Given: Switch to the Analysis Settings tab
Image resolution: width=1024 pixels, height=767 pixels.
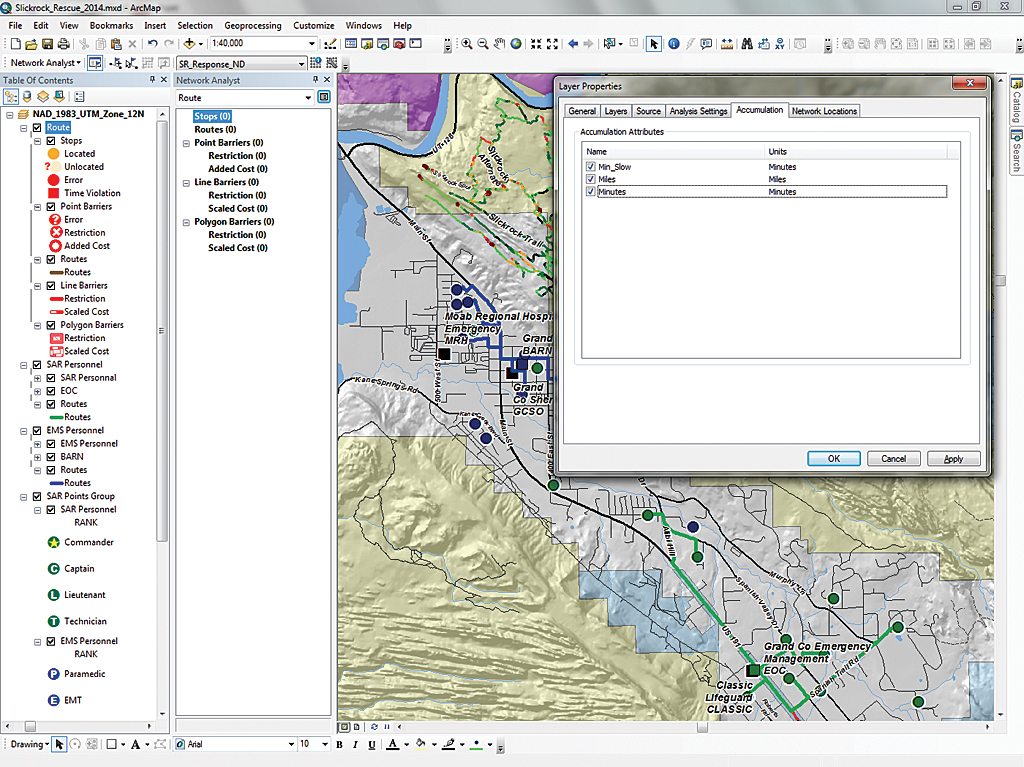Looking at the screenshot, I should click(698, 111).
